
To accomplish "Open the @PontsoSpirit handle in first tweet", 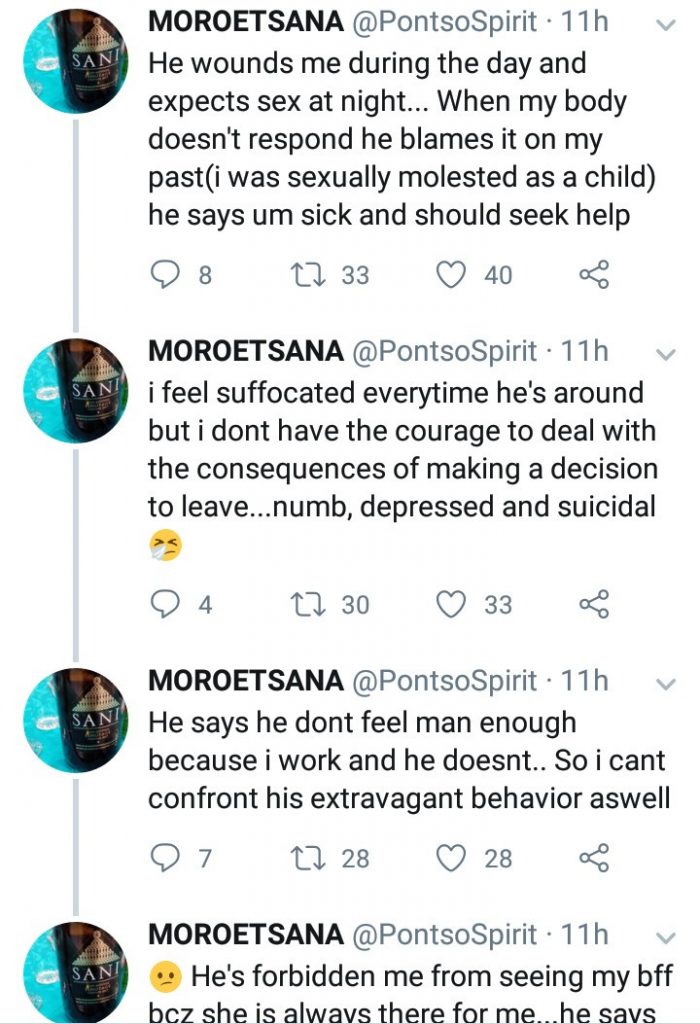I will point(444,22).
